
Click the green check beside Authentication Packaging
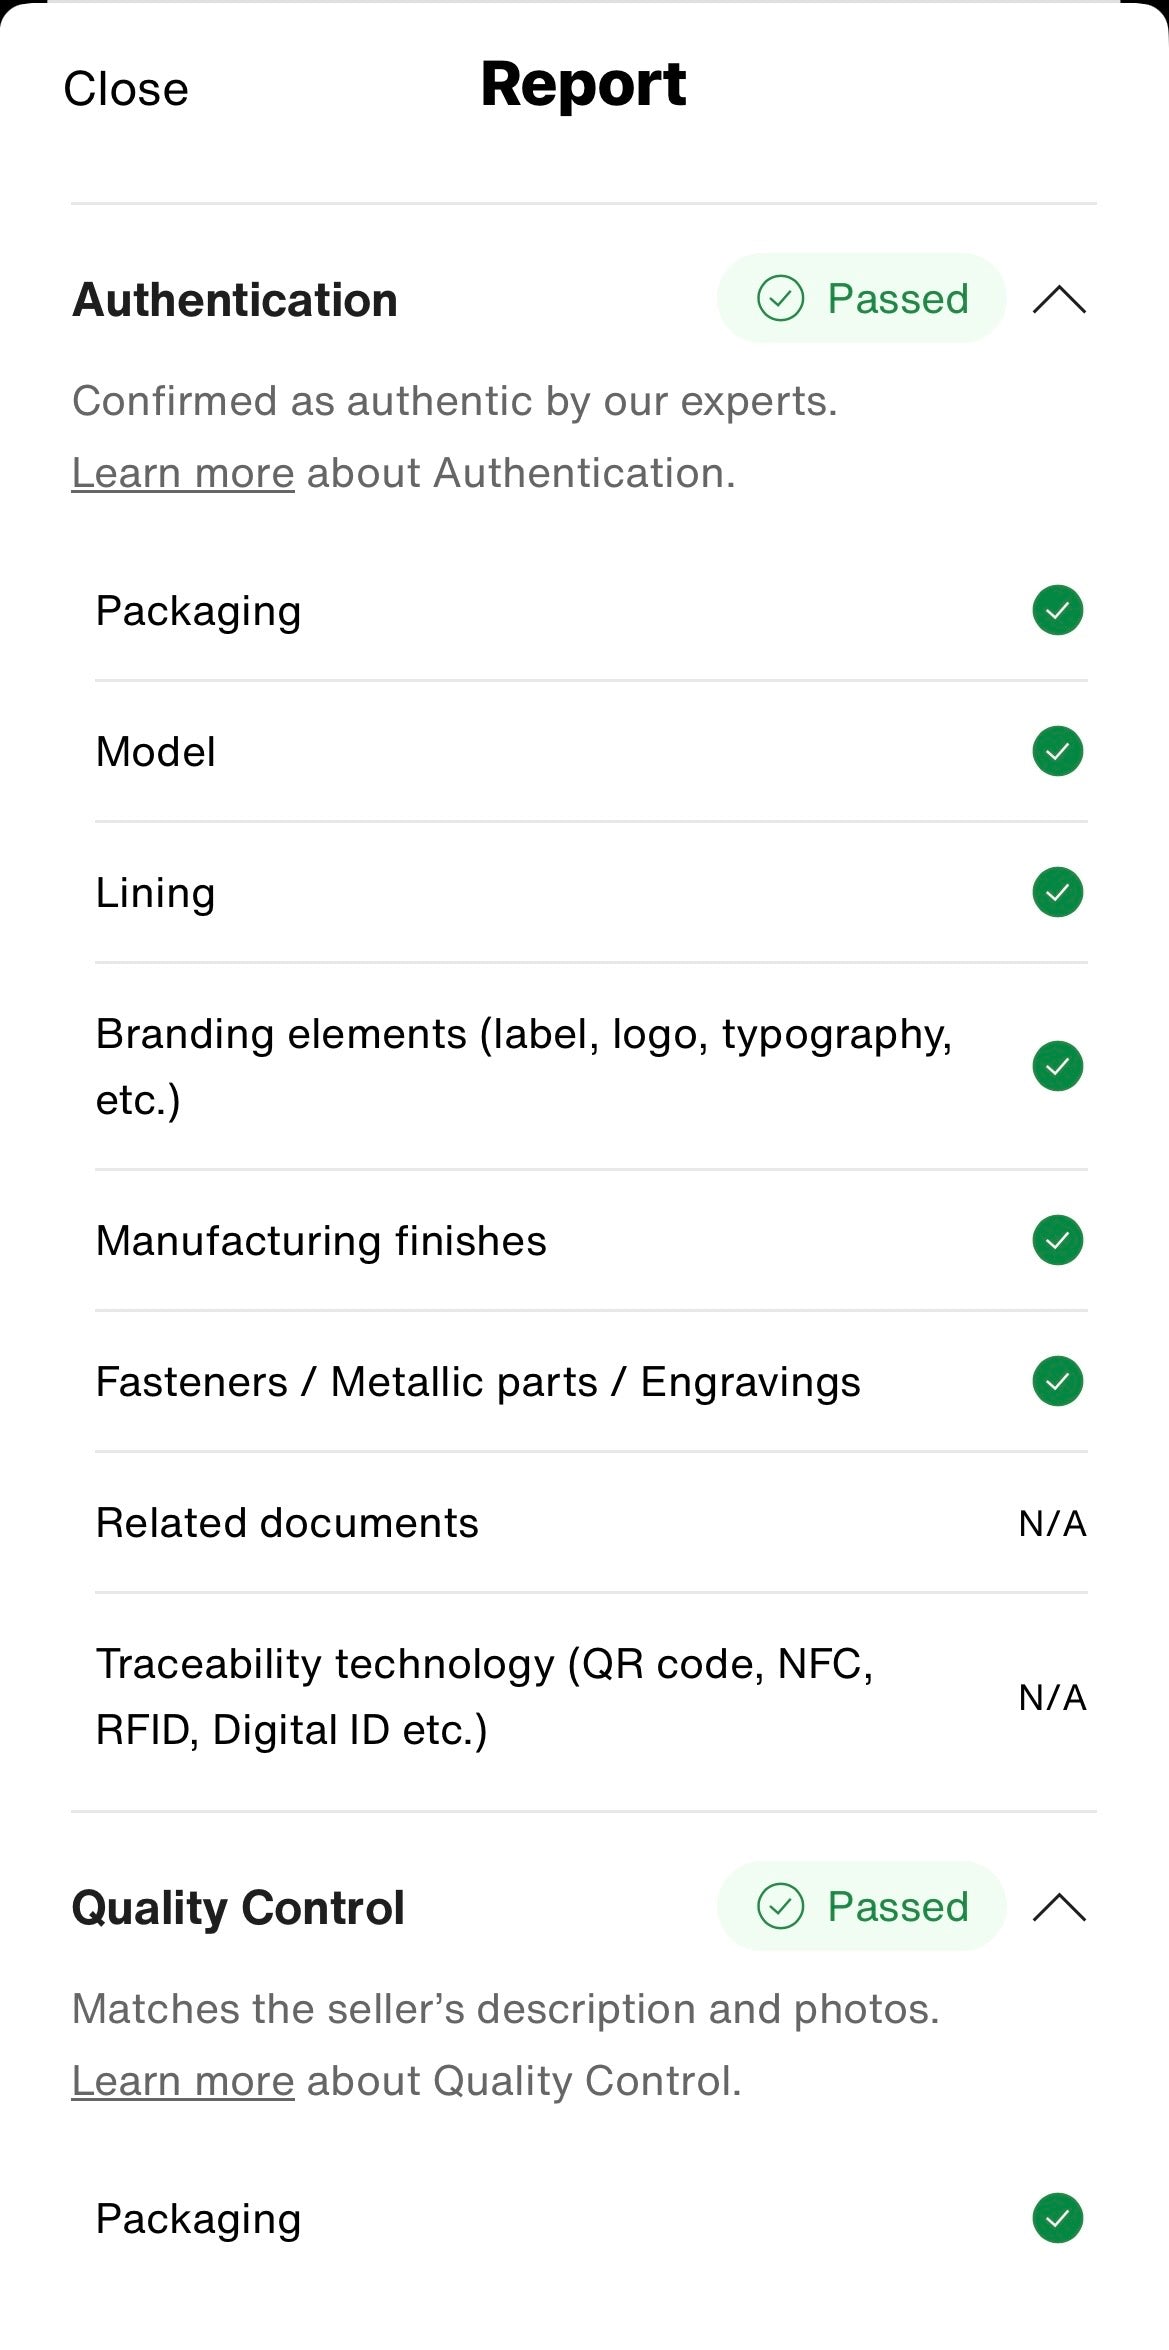click(1057, 610)
